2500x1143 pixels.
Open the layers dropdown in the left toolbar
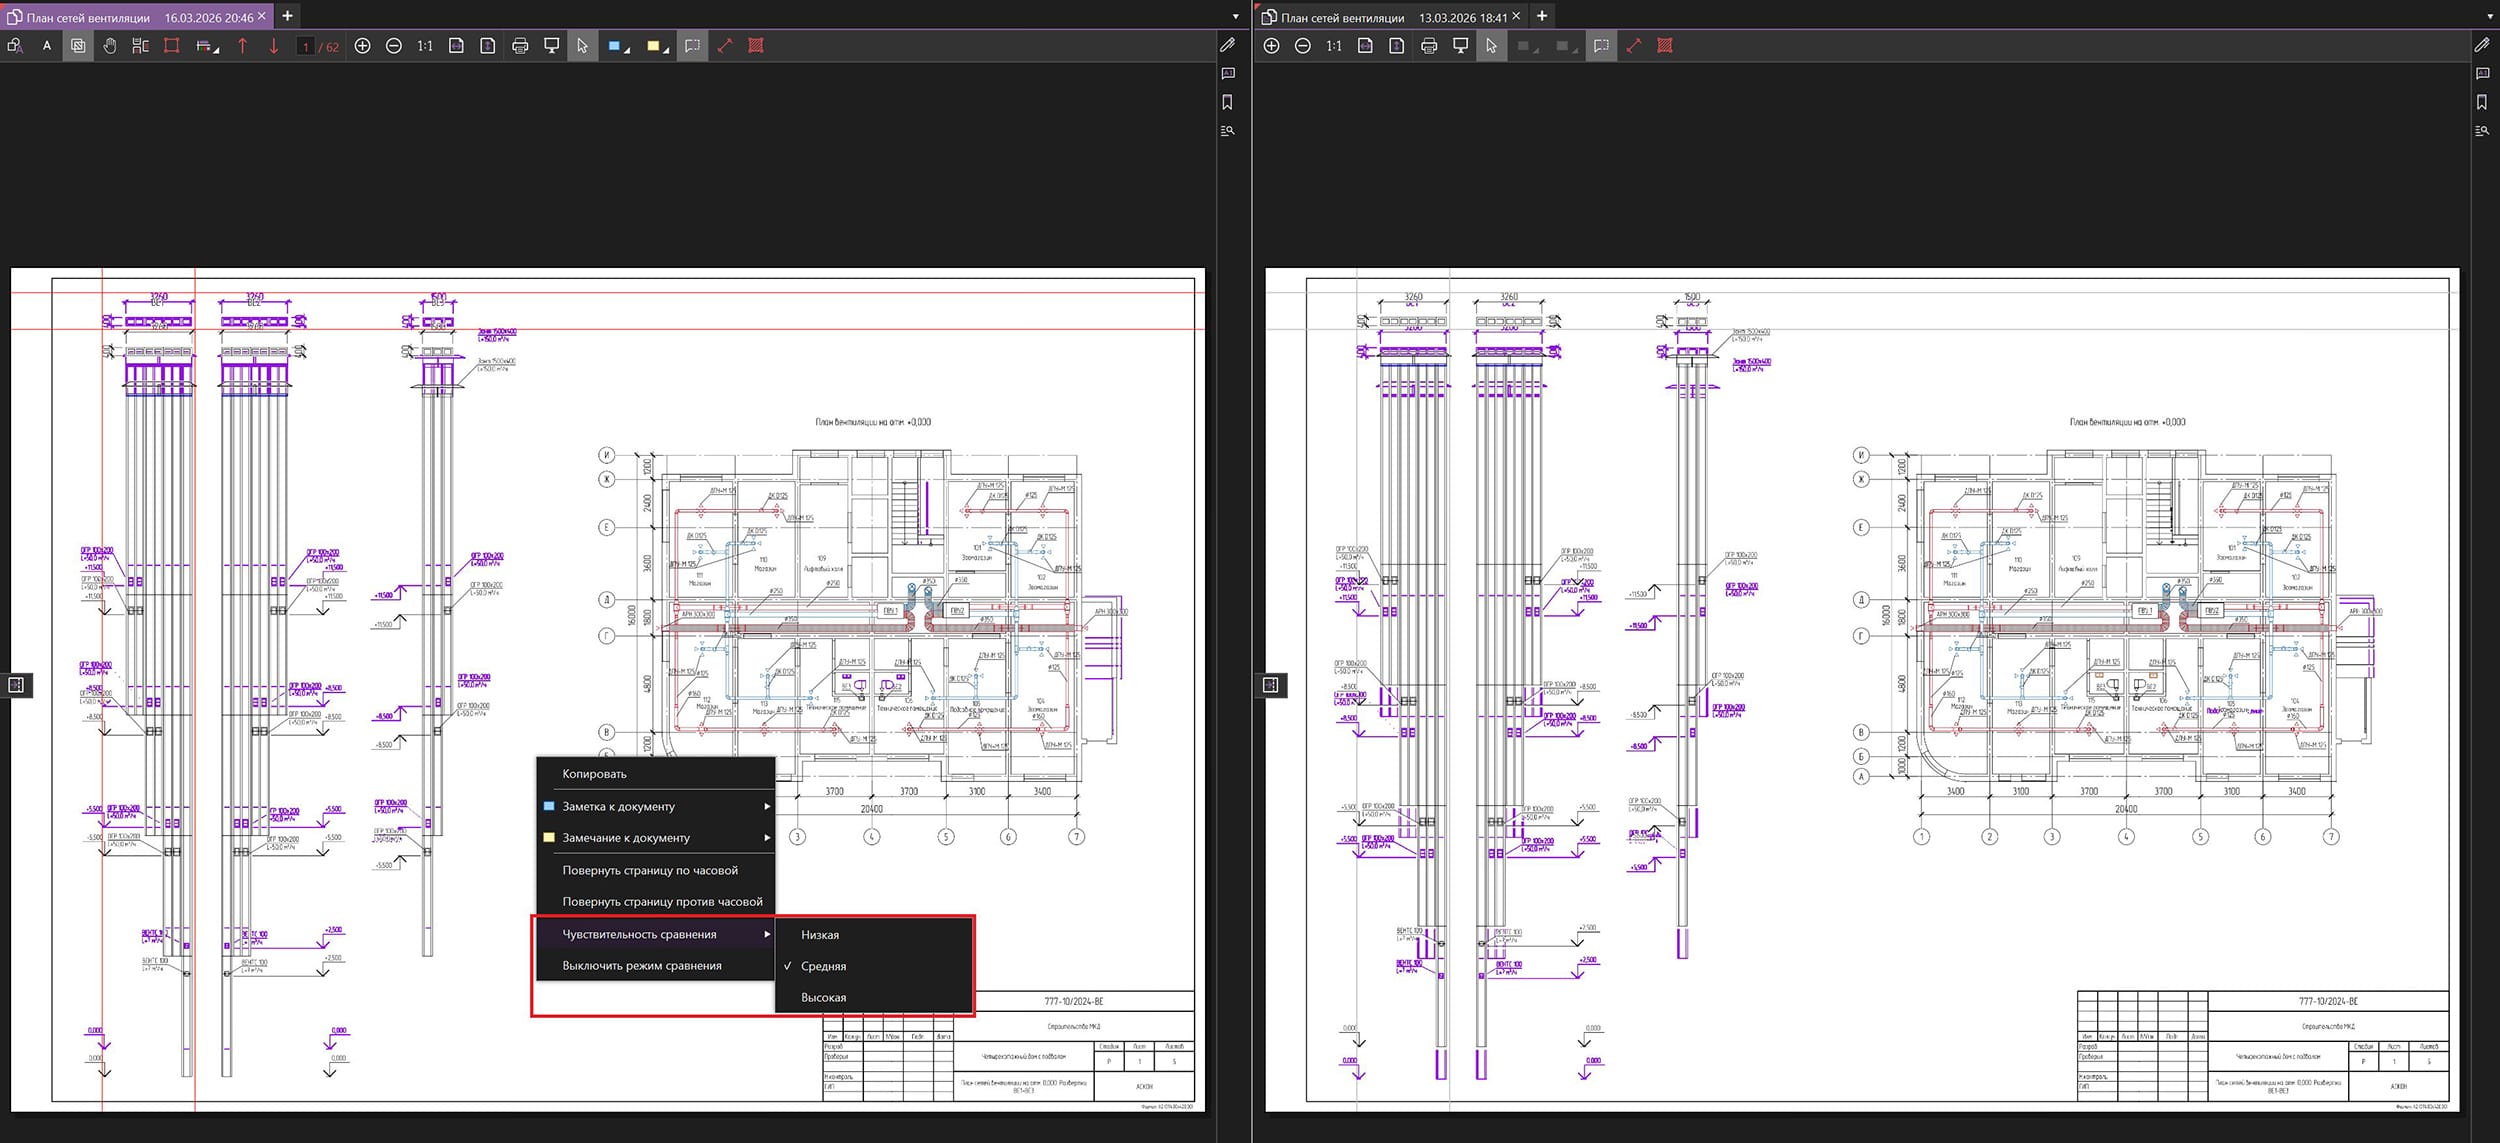216,49
